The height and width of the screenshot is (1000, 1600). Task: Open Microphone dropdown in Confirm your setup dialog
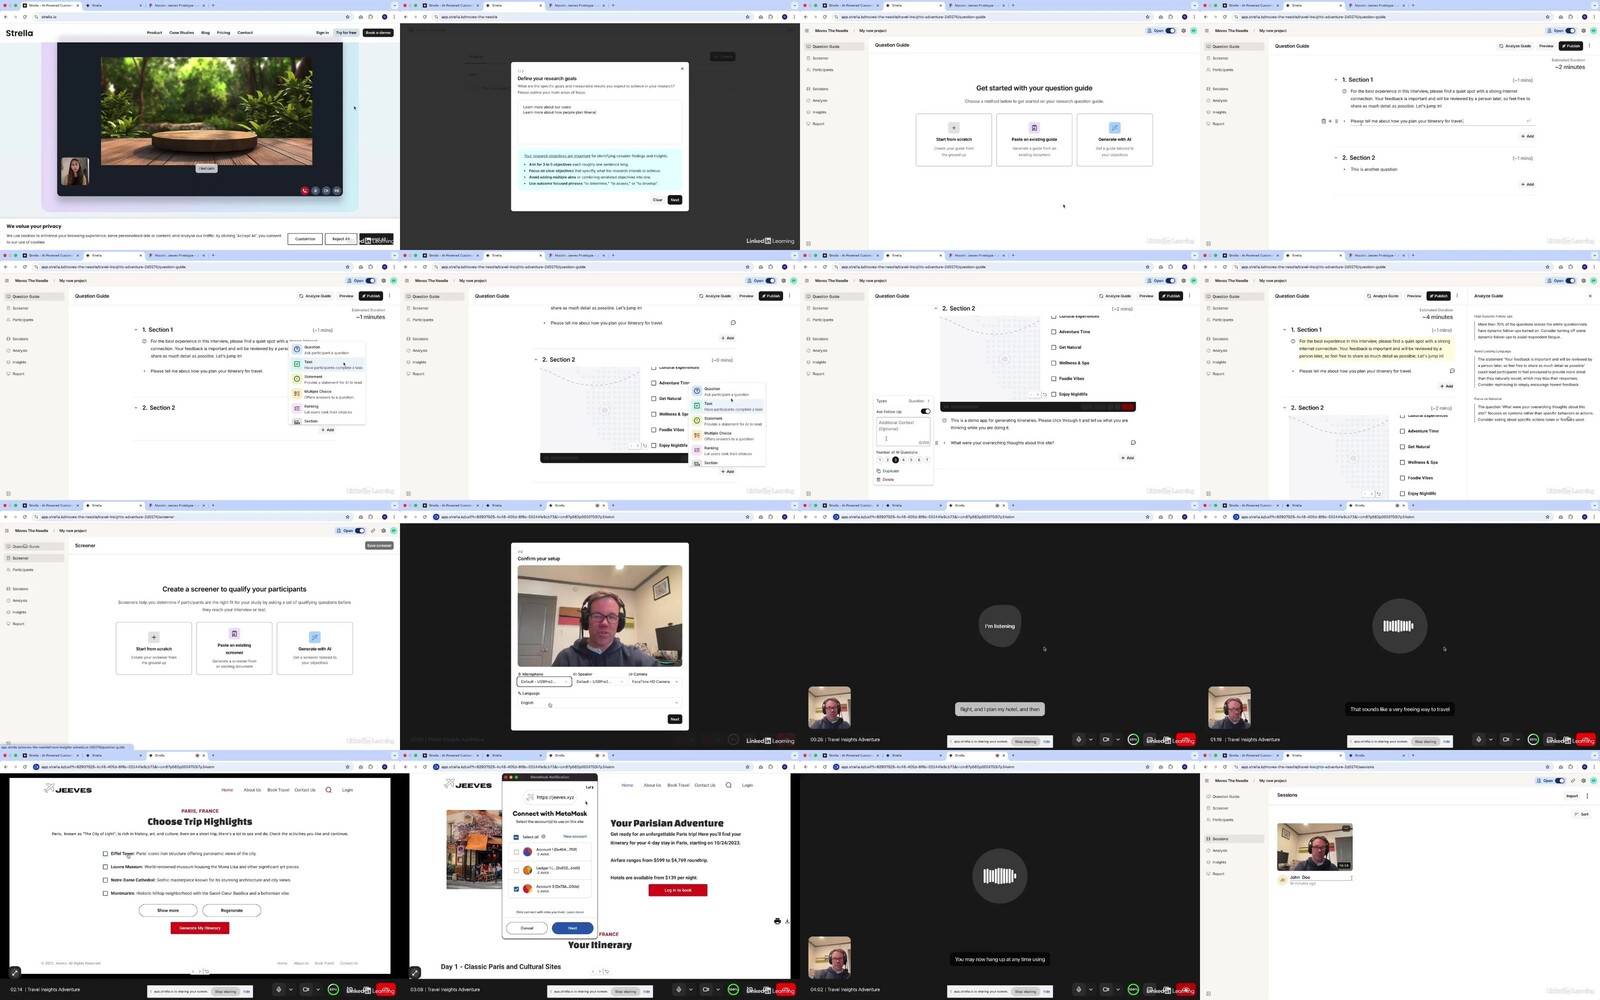[544, 682]
